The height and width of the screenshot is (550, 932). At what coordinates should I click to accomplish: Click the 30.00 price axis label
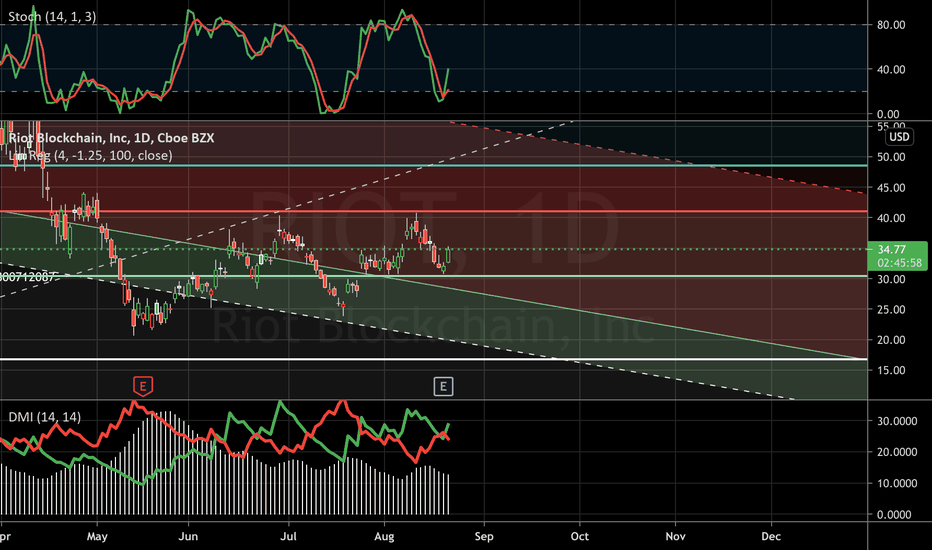pyautogui.click(x=891, y=279)
